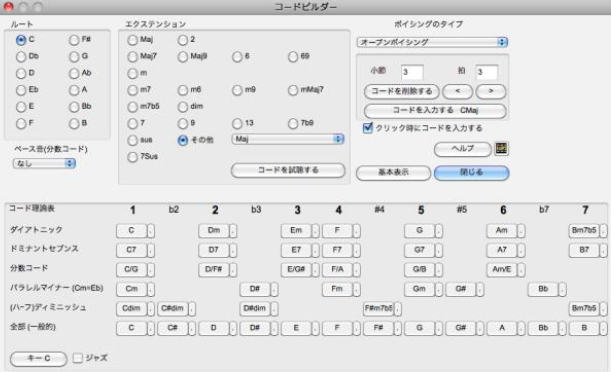Insert the D#dim chord

coord(255,309)
